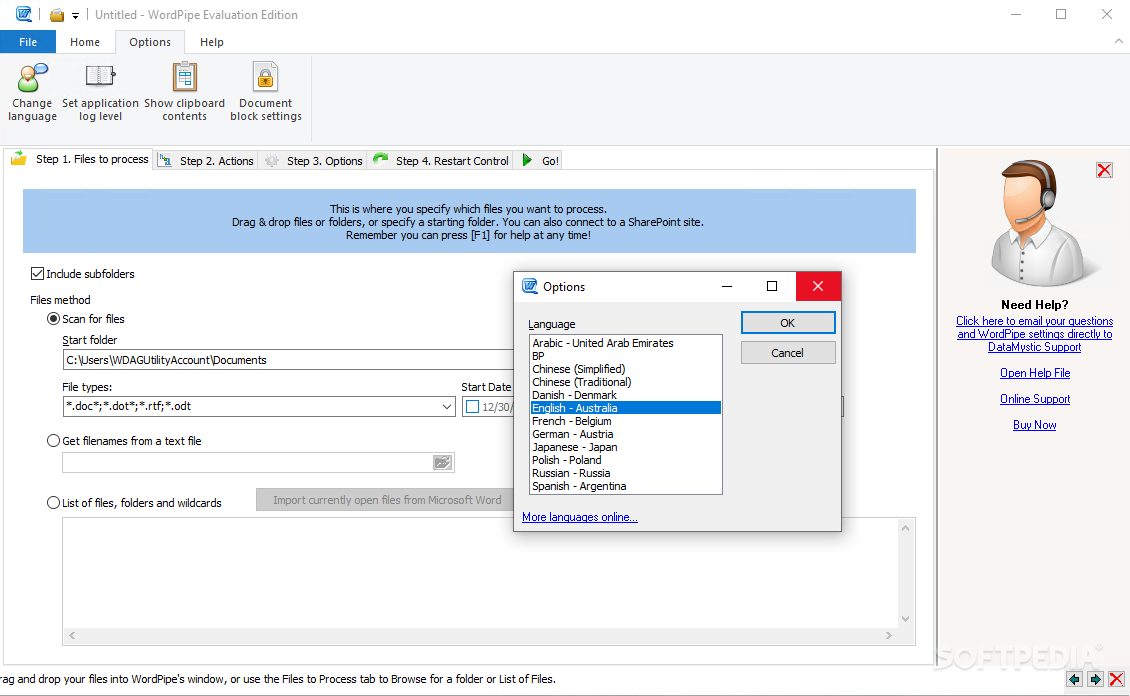This screenshot has width=1130, height=696.
Task: Click the text file name input field
Action: (x=247, y=463)
